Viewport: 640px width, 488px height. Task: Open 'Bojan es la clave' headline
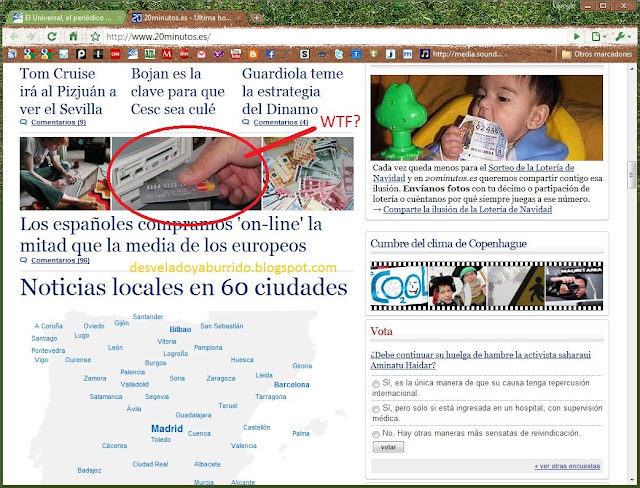178,91
